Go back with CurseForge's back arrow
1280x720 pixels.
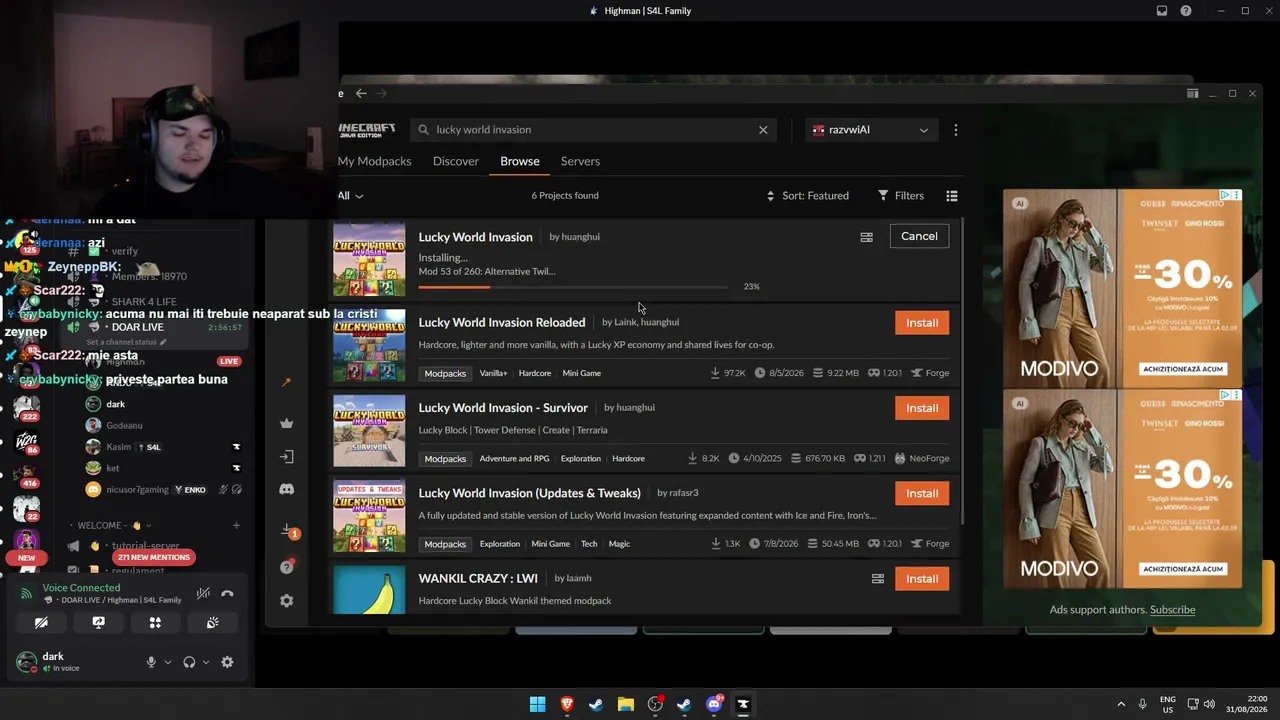click(x=361, y=93)
